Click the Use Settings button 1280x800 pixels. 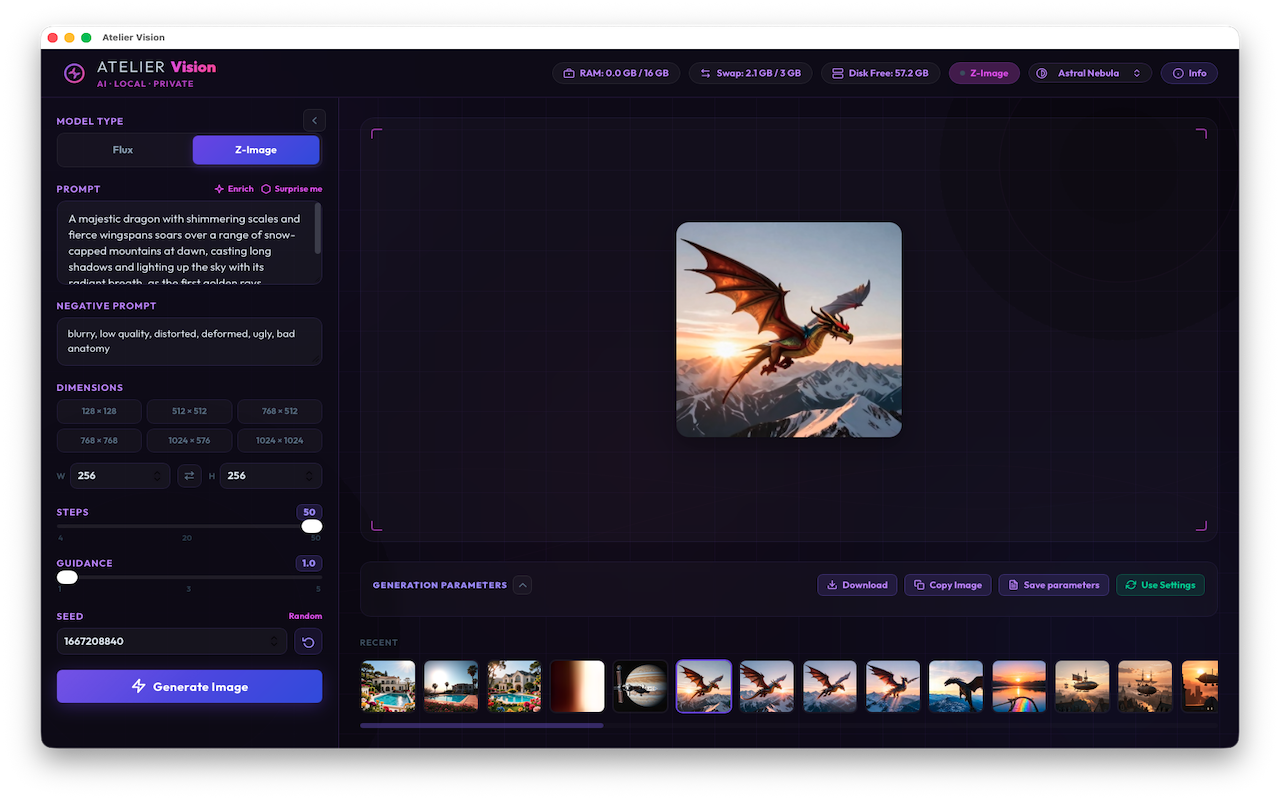pos(1161,585)
